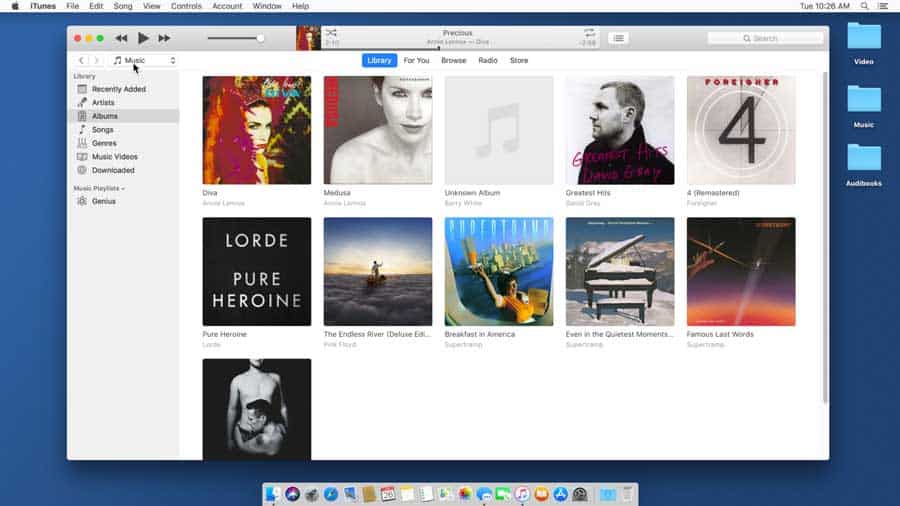The image size is (900, 506).
Task: Open the Genius playlist
Action: click(103, 201)
